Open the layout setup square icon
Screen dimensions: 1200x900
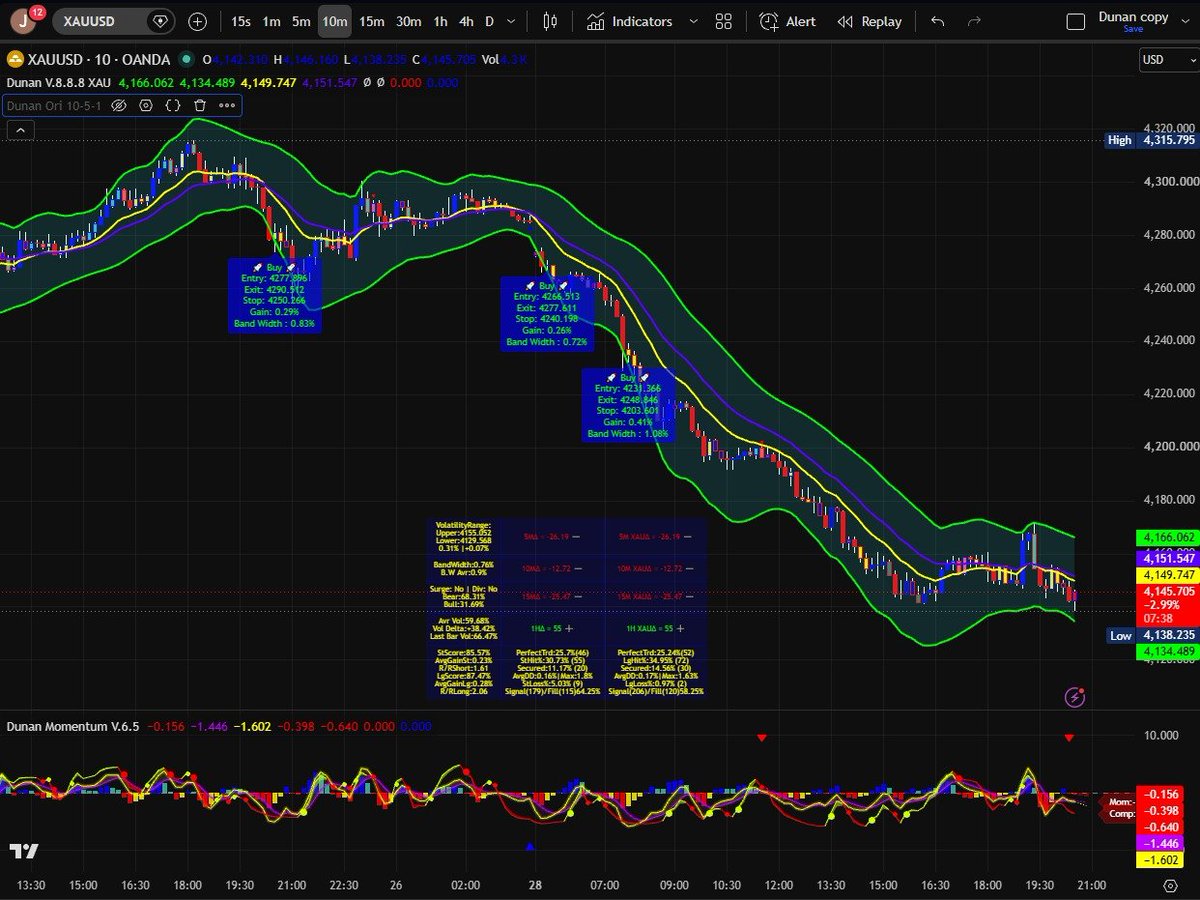point(1076,22)
